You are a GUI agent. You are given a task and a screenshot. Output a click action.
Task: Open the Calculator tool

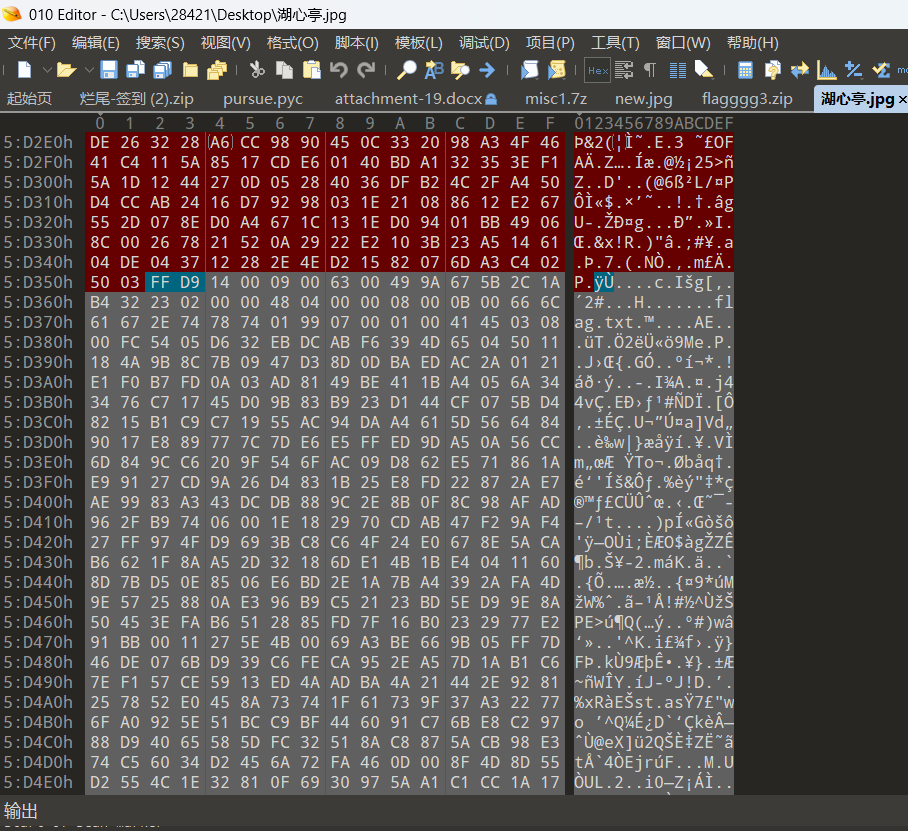point(745,70)
